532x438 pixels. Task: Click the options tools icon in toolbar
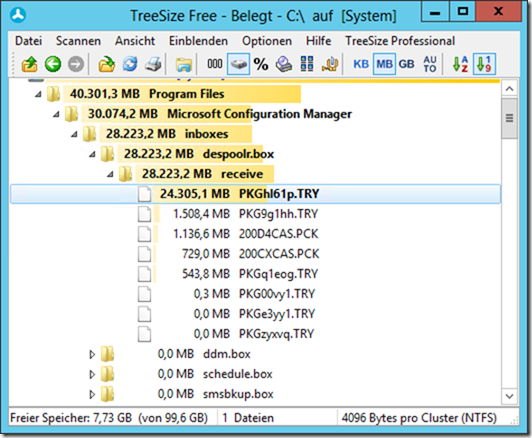(x=330, y=64)
